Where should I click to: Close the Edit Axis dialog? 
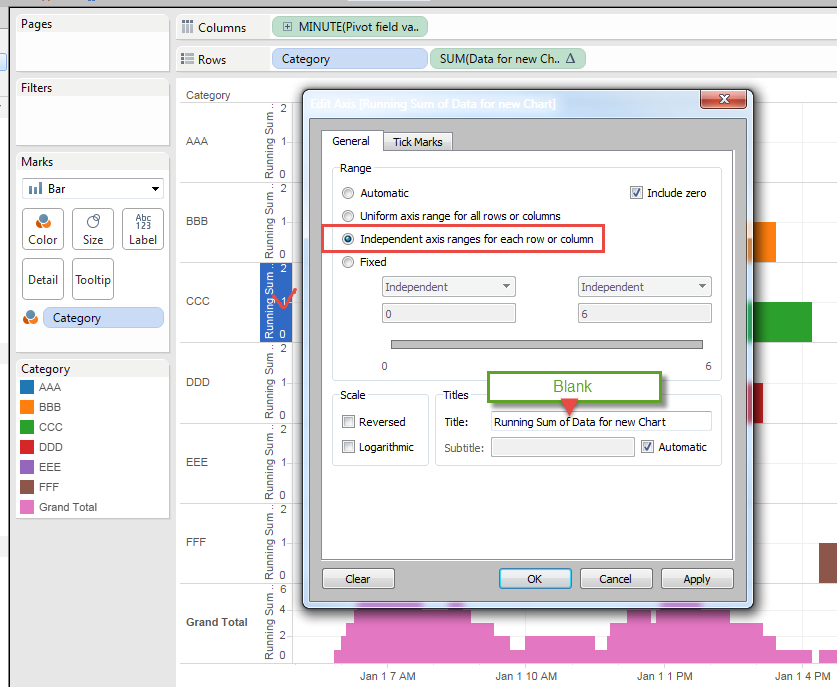click(724, 99)
